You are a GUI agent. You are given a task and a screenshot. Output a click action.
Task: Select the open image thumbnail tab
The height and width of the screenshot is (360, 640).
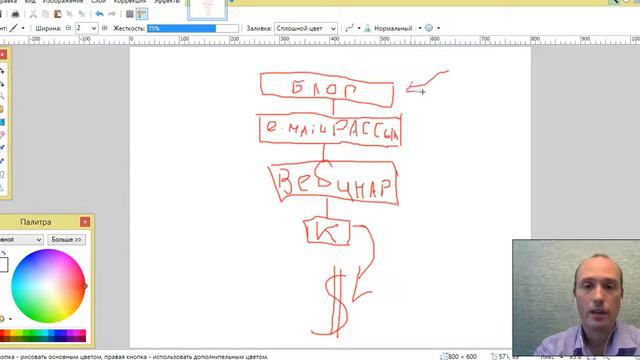pos(207,9)
